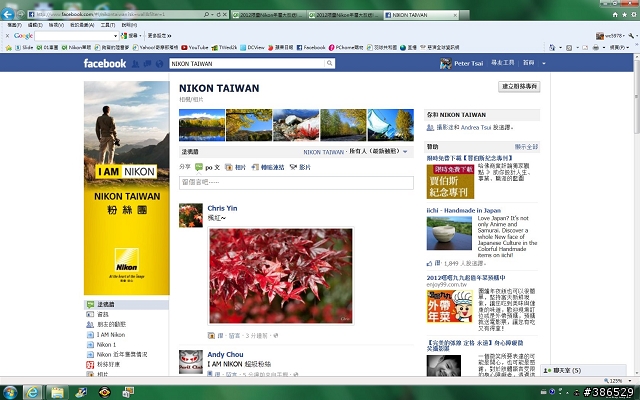Open the first lake landscape thumbnail in photo strip
This screenshot has height=400, width=640.
[x=202, y=125]
